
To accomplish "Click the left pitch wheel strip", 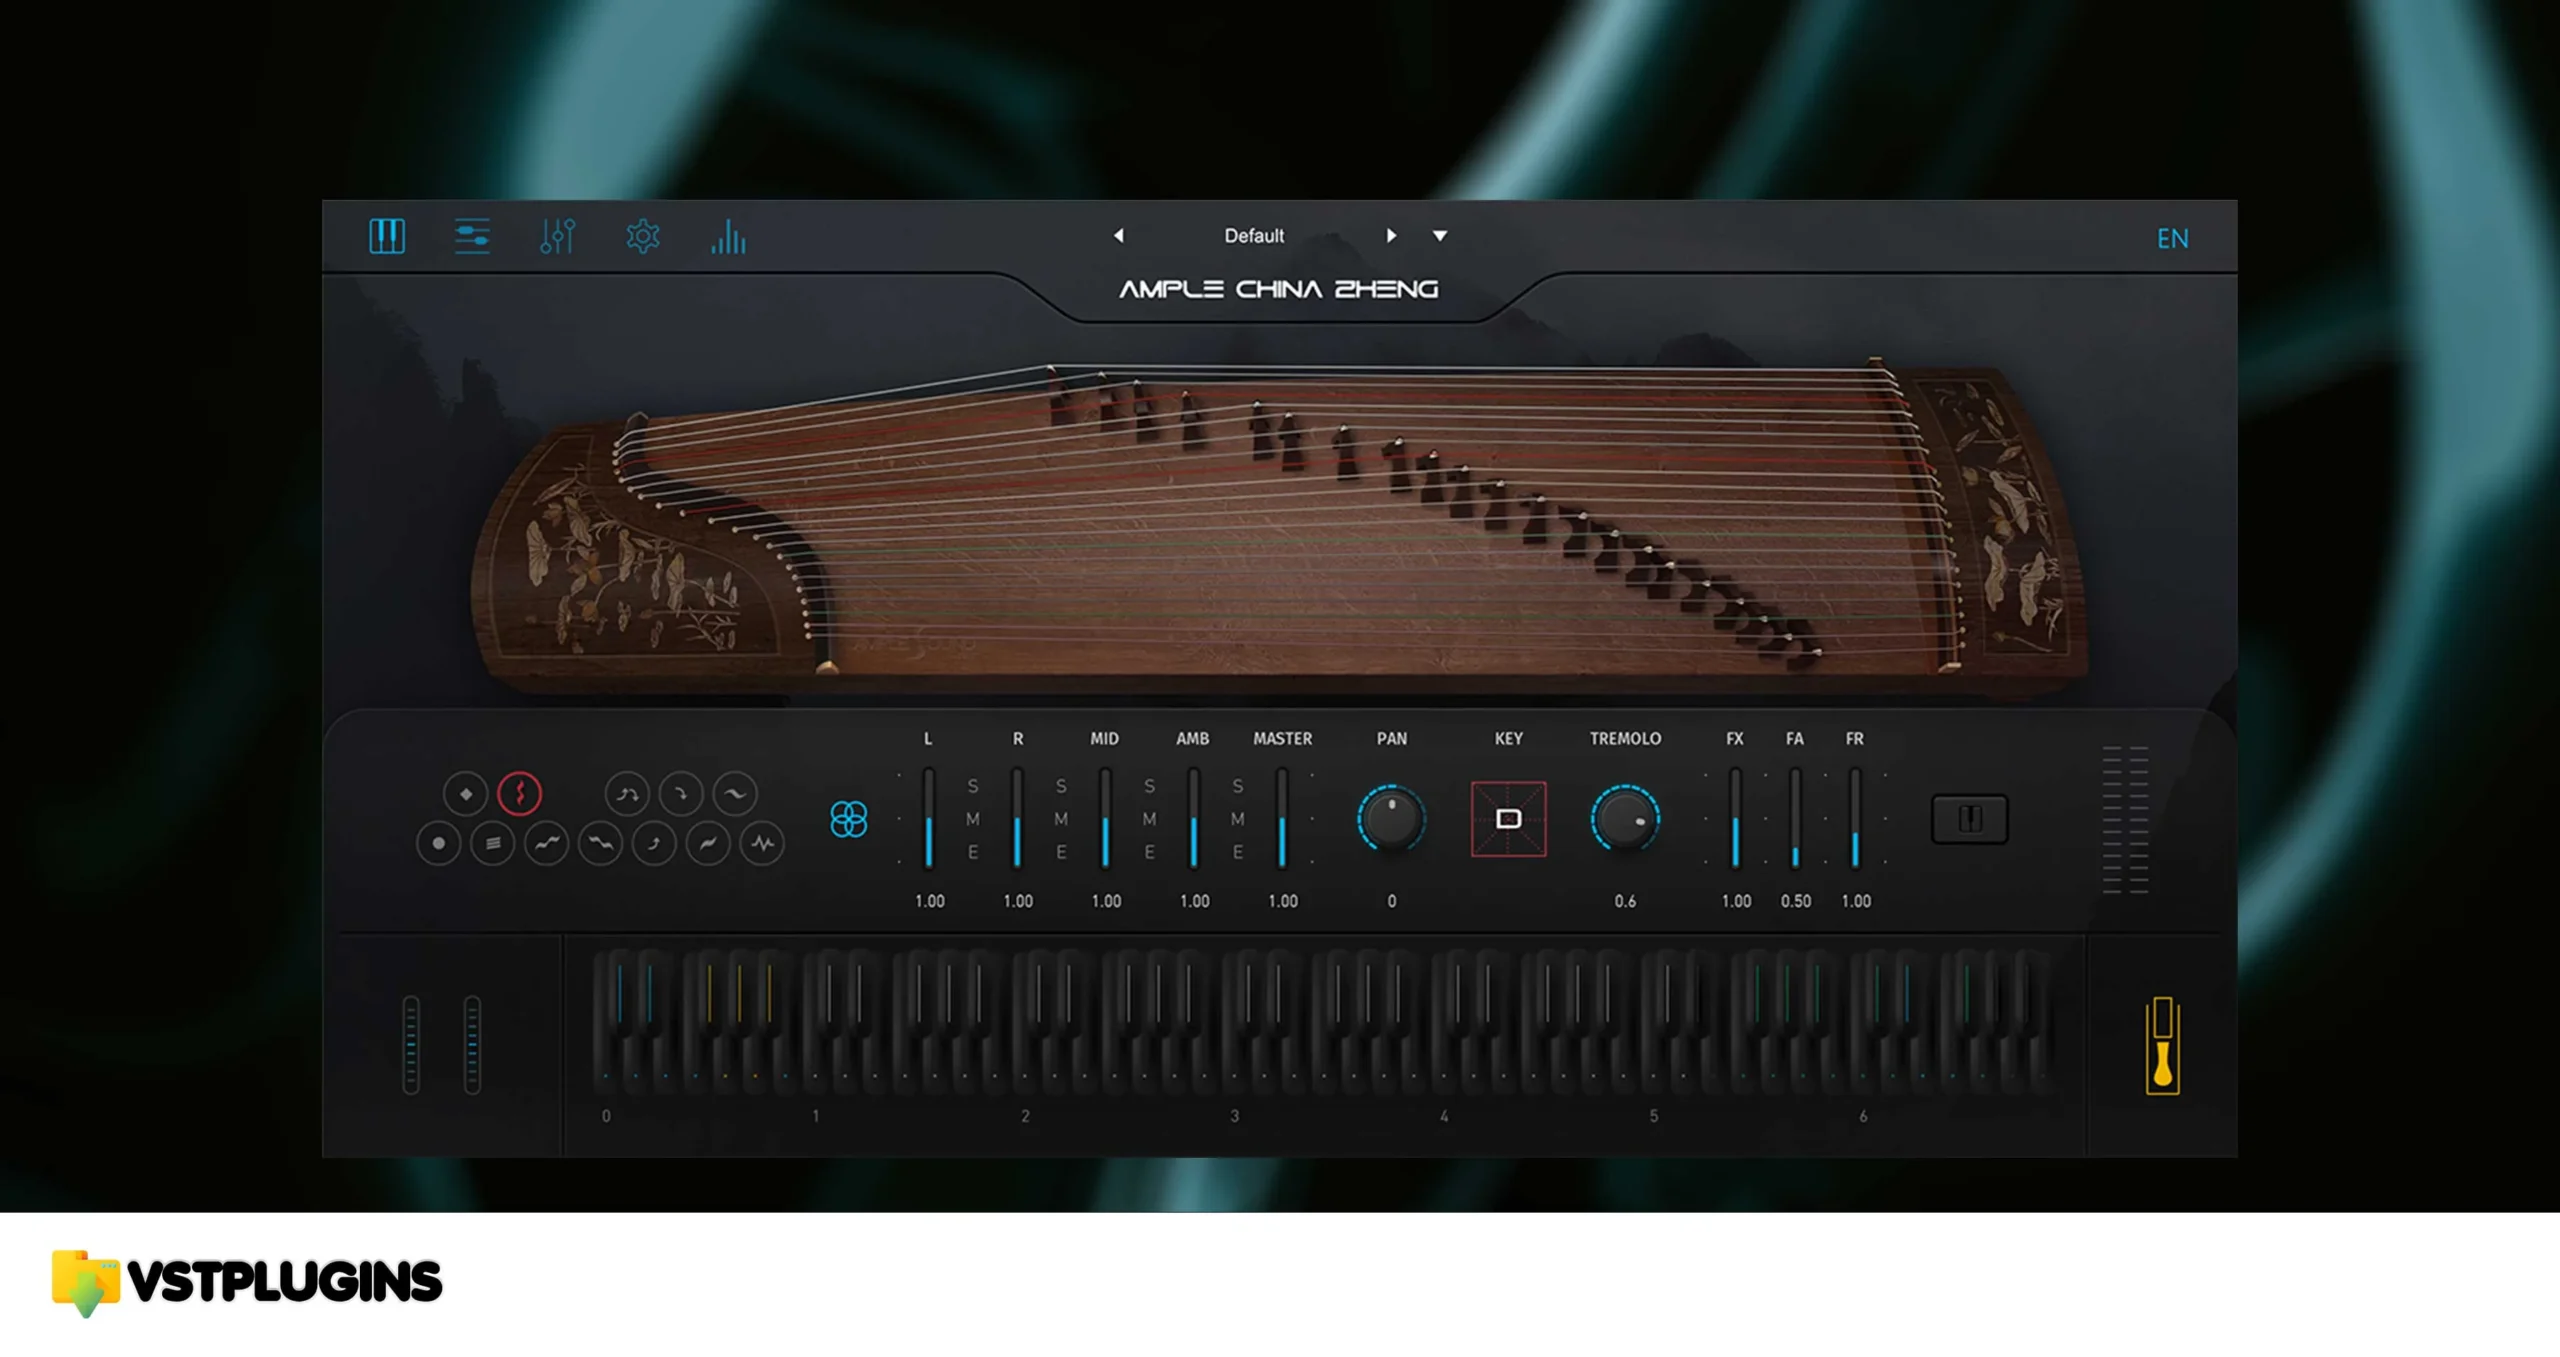I will 411,1045.
